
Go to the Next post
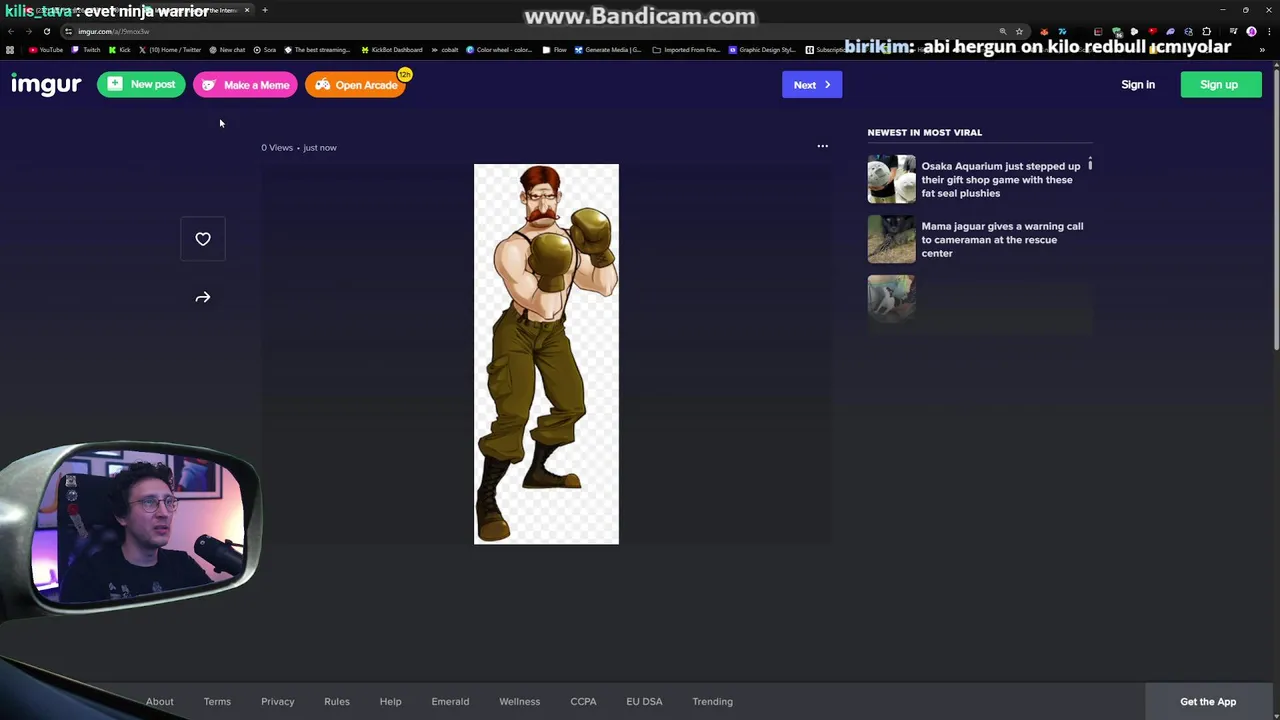[812, 85]
